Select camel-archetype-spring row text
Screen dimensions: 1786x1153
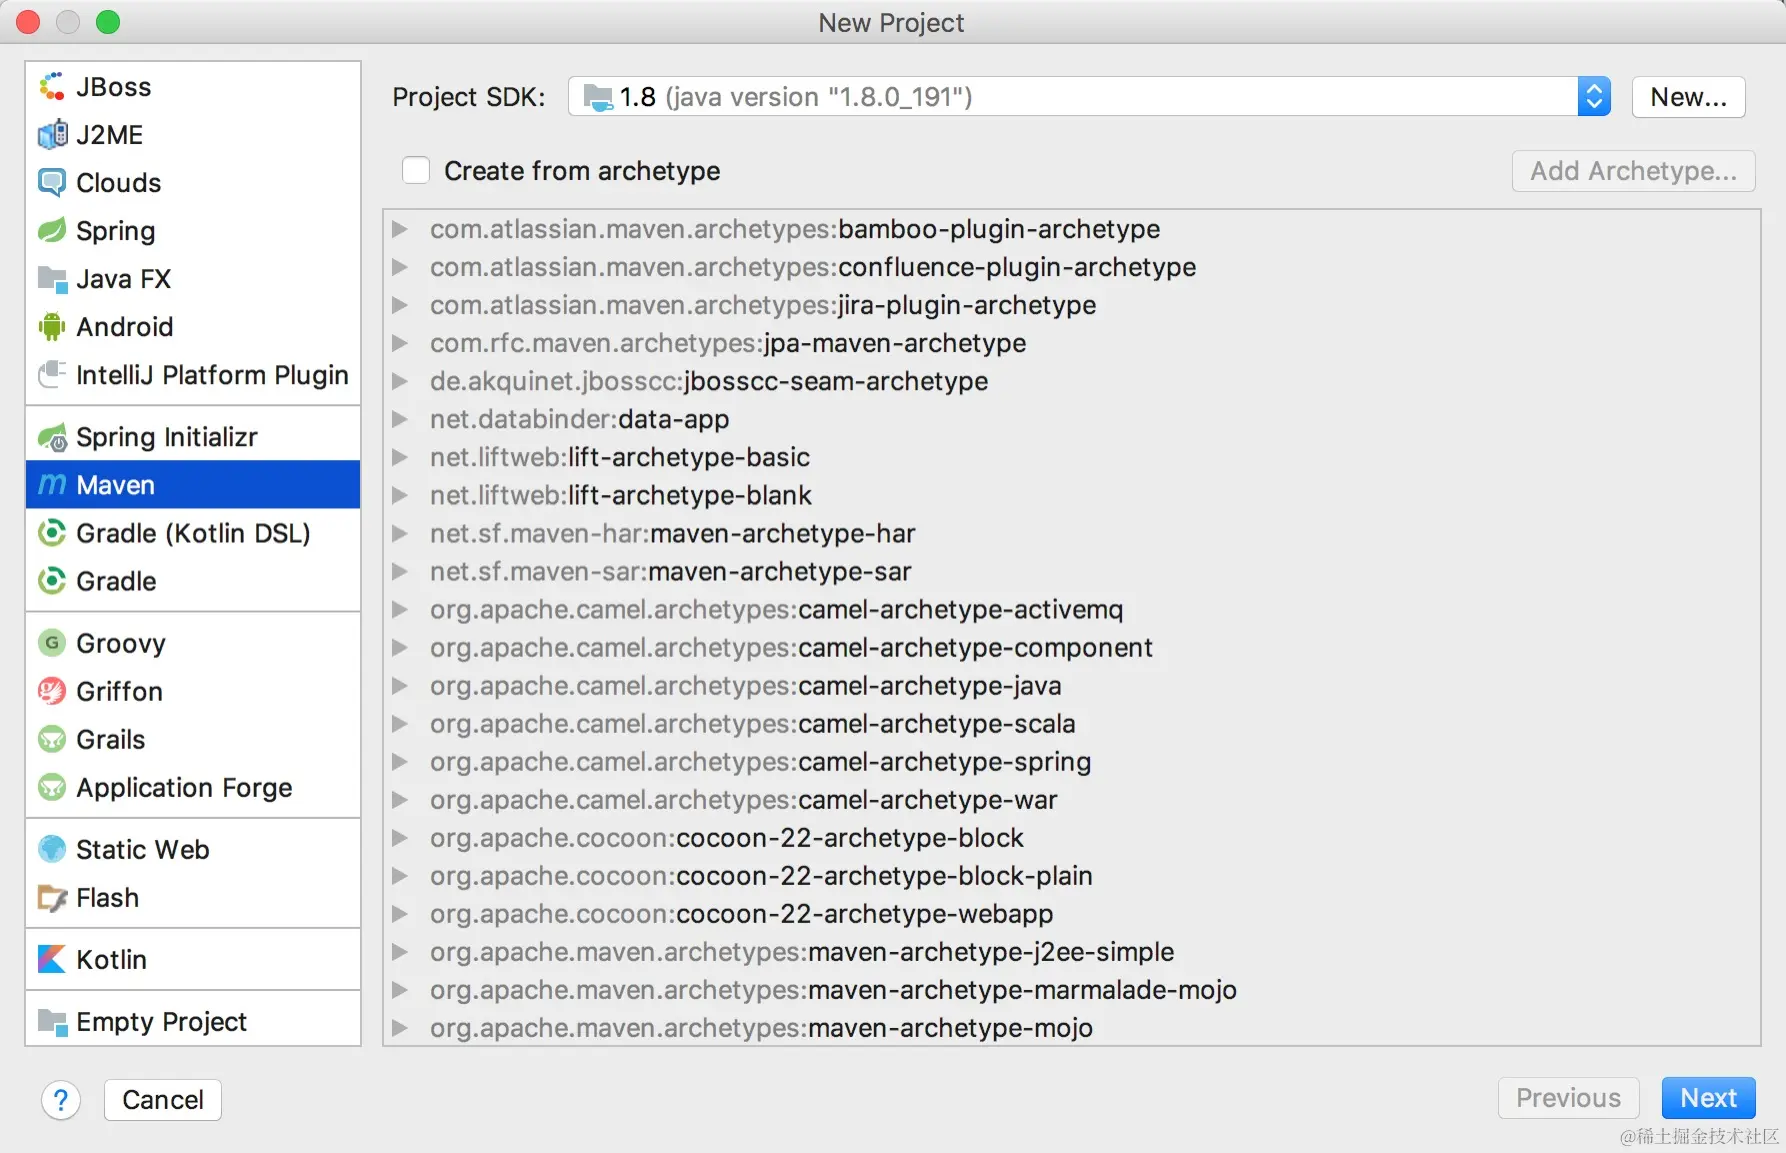[761, 761]
